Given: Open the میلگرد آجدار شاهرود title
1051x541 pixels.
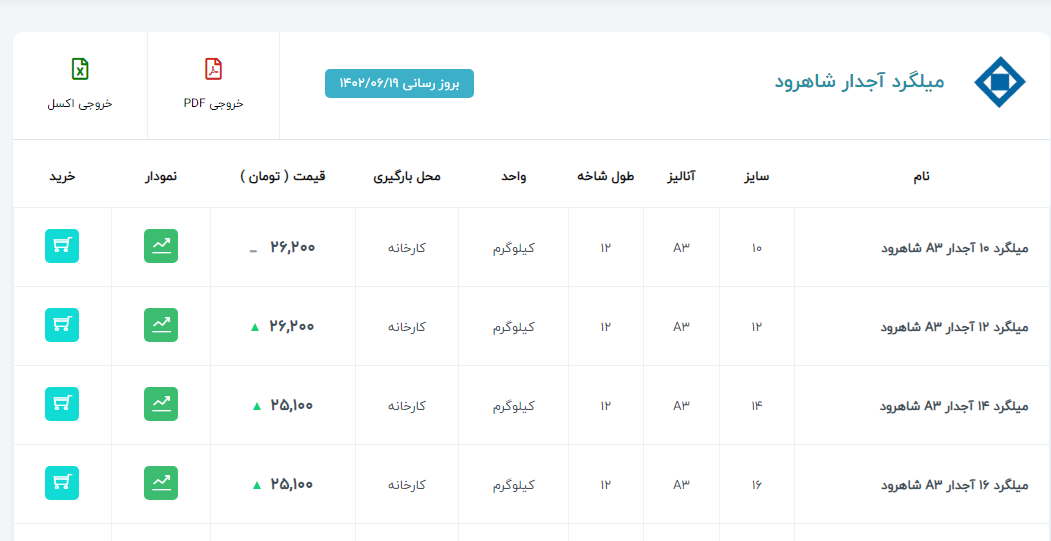Looking at the screenshot, I should 859,82.
